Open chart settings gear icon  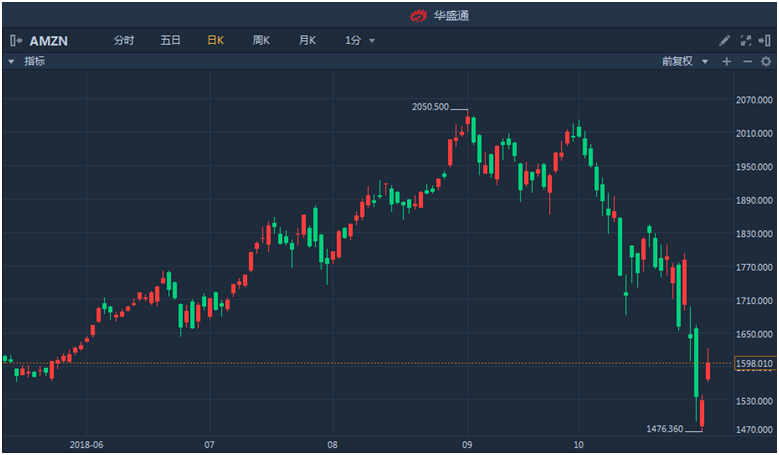tap(766, 61)
